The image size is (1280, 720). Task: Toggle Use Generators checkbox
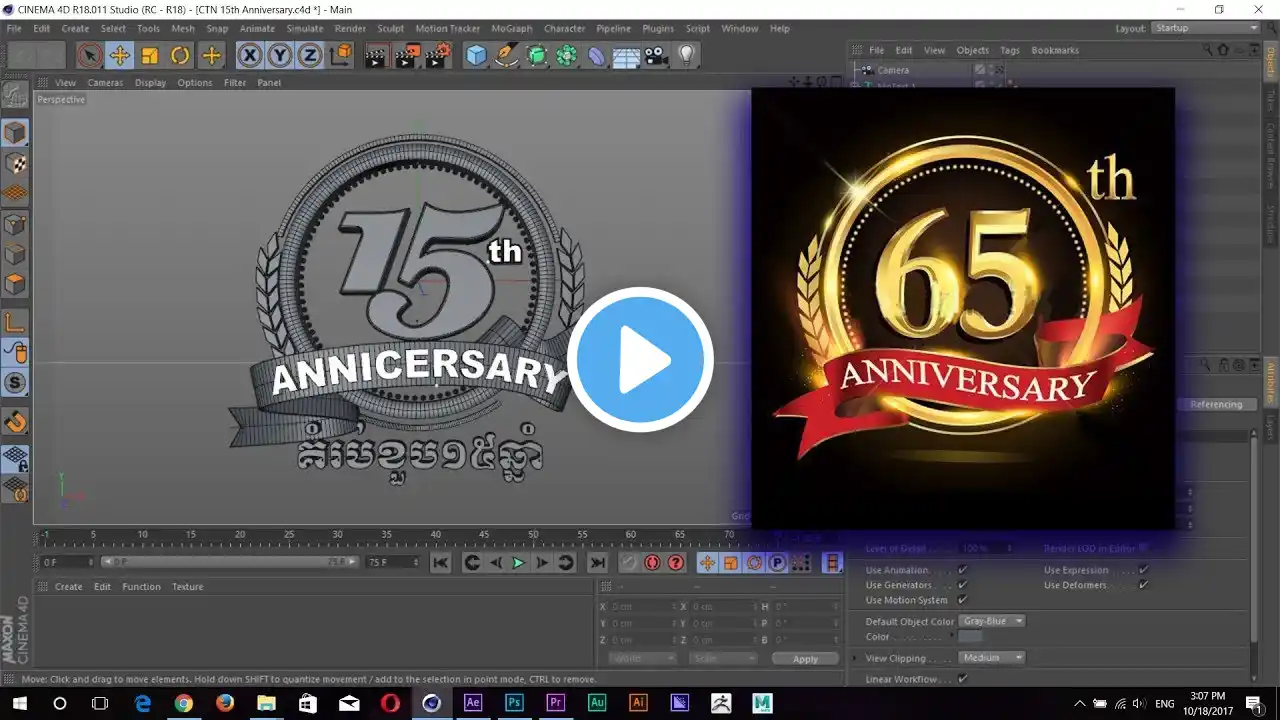click(962, 585)
